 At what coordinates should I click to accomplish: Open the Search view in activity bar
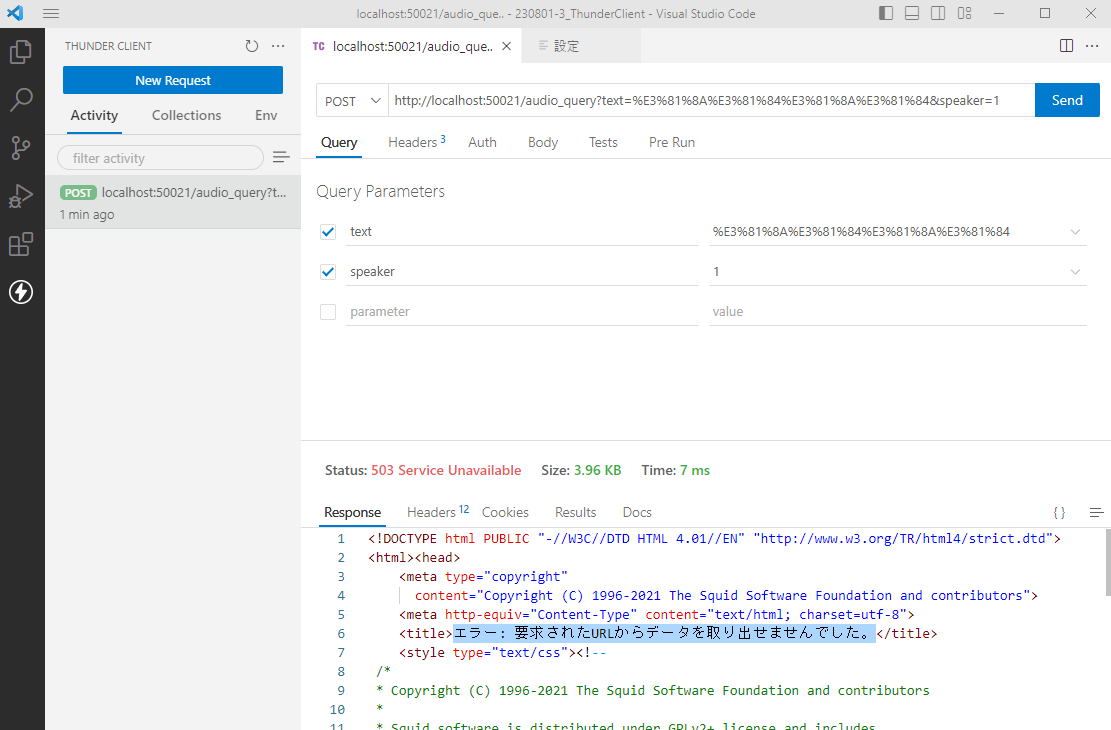[x=21, y=100]
